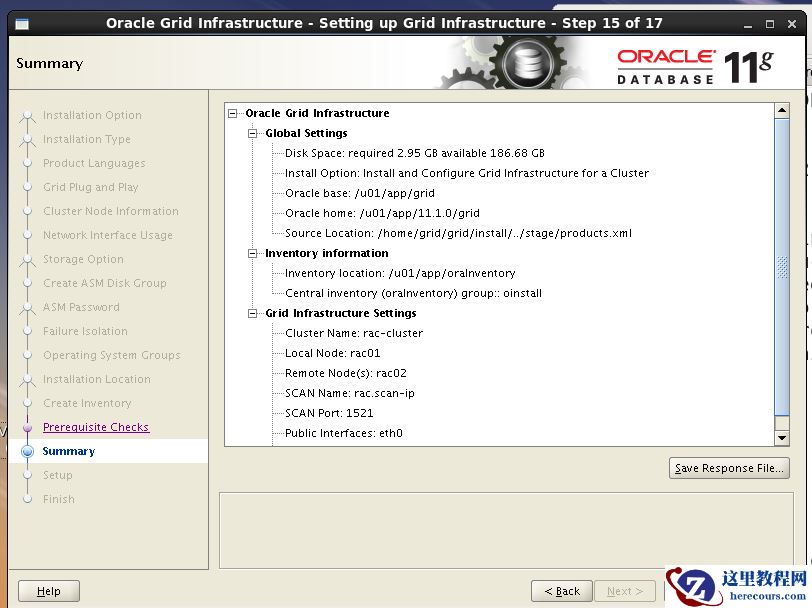Viewport: 812px width, 608px height.
Task: Select the Storage Option step
Action: click(83, 259)
